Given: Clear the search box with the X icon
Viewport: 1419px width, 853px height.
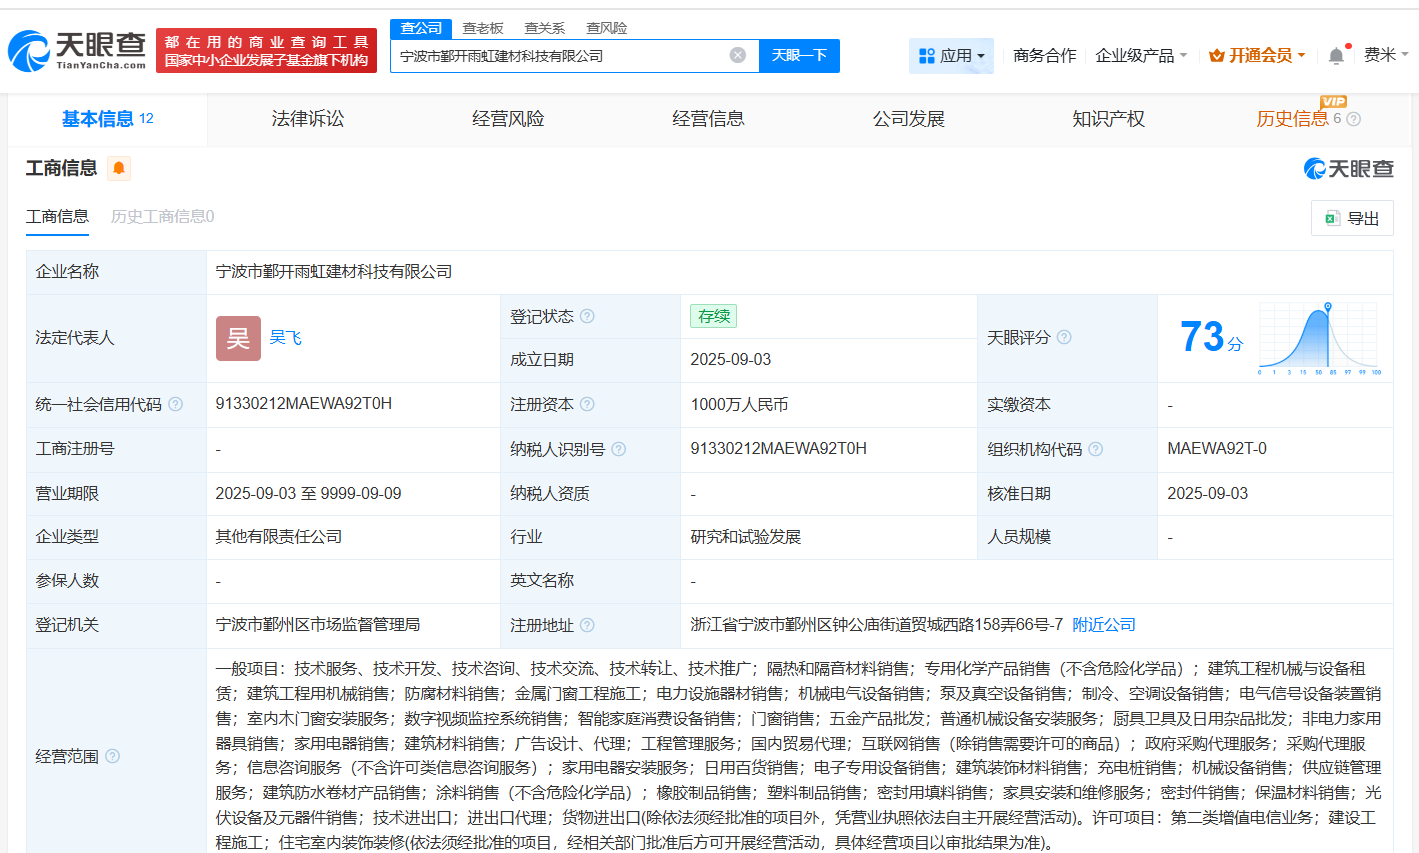Looking at the screenshot, I should click(738, 55).
